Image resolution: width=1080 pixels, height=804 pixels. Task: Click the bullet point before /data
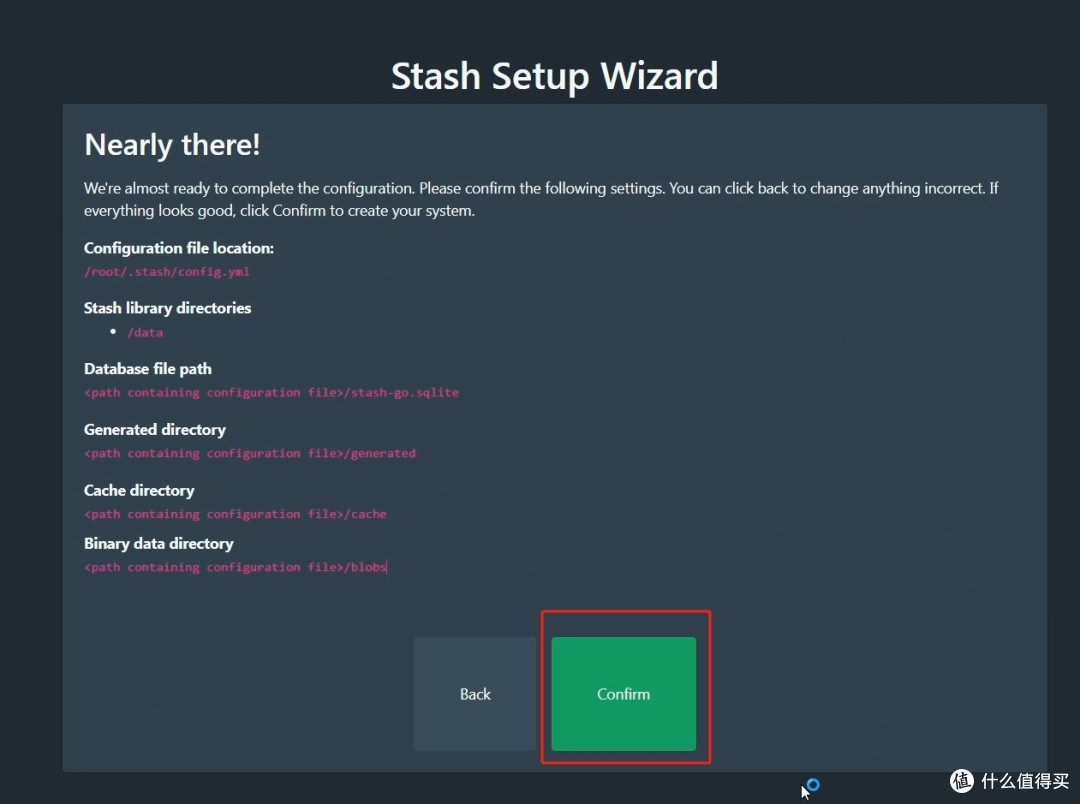point(114,331)
